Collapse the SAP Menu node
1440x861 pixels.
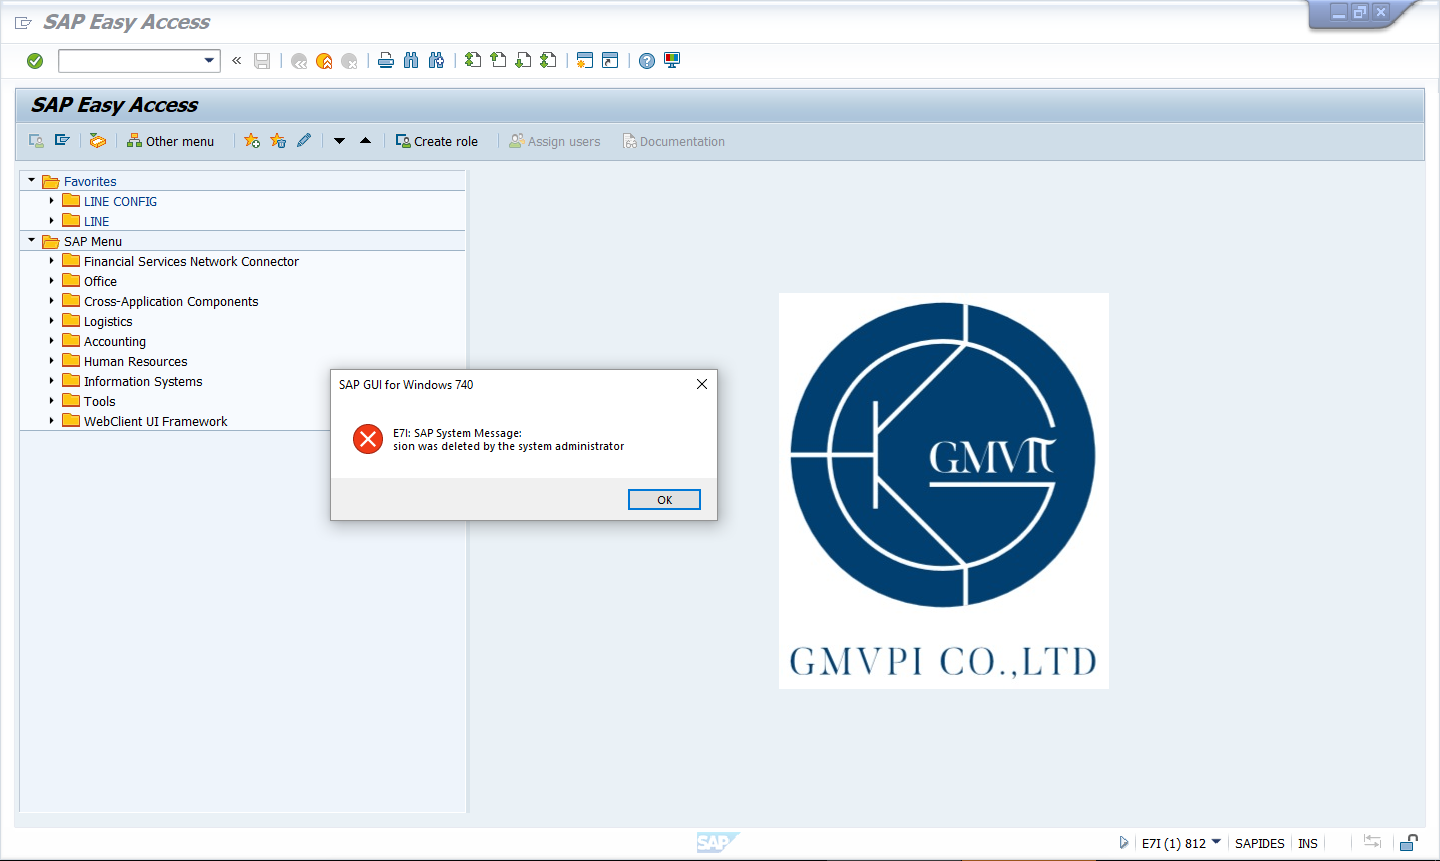[x=32, y=241]
